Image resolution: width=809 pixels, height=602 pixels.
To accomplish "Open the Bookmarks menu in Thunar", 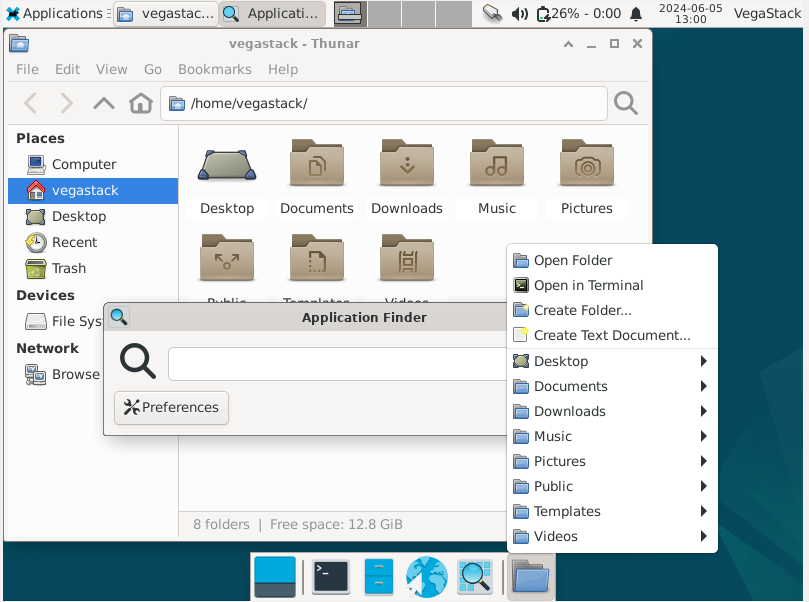I will (214, 69).
